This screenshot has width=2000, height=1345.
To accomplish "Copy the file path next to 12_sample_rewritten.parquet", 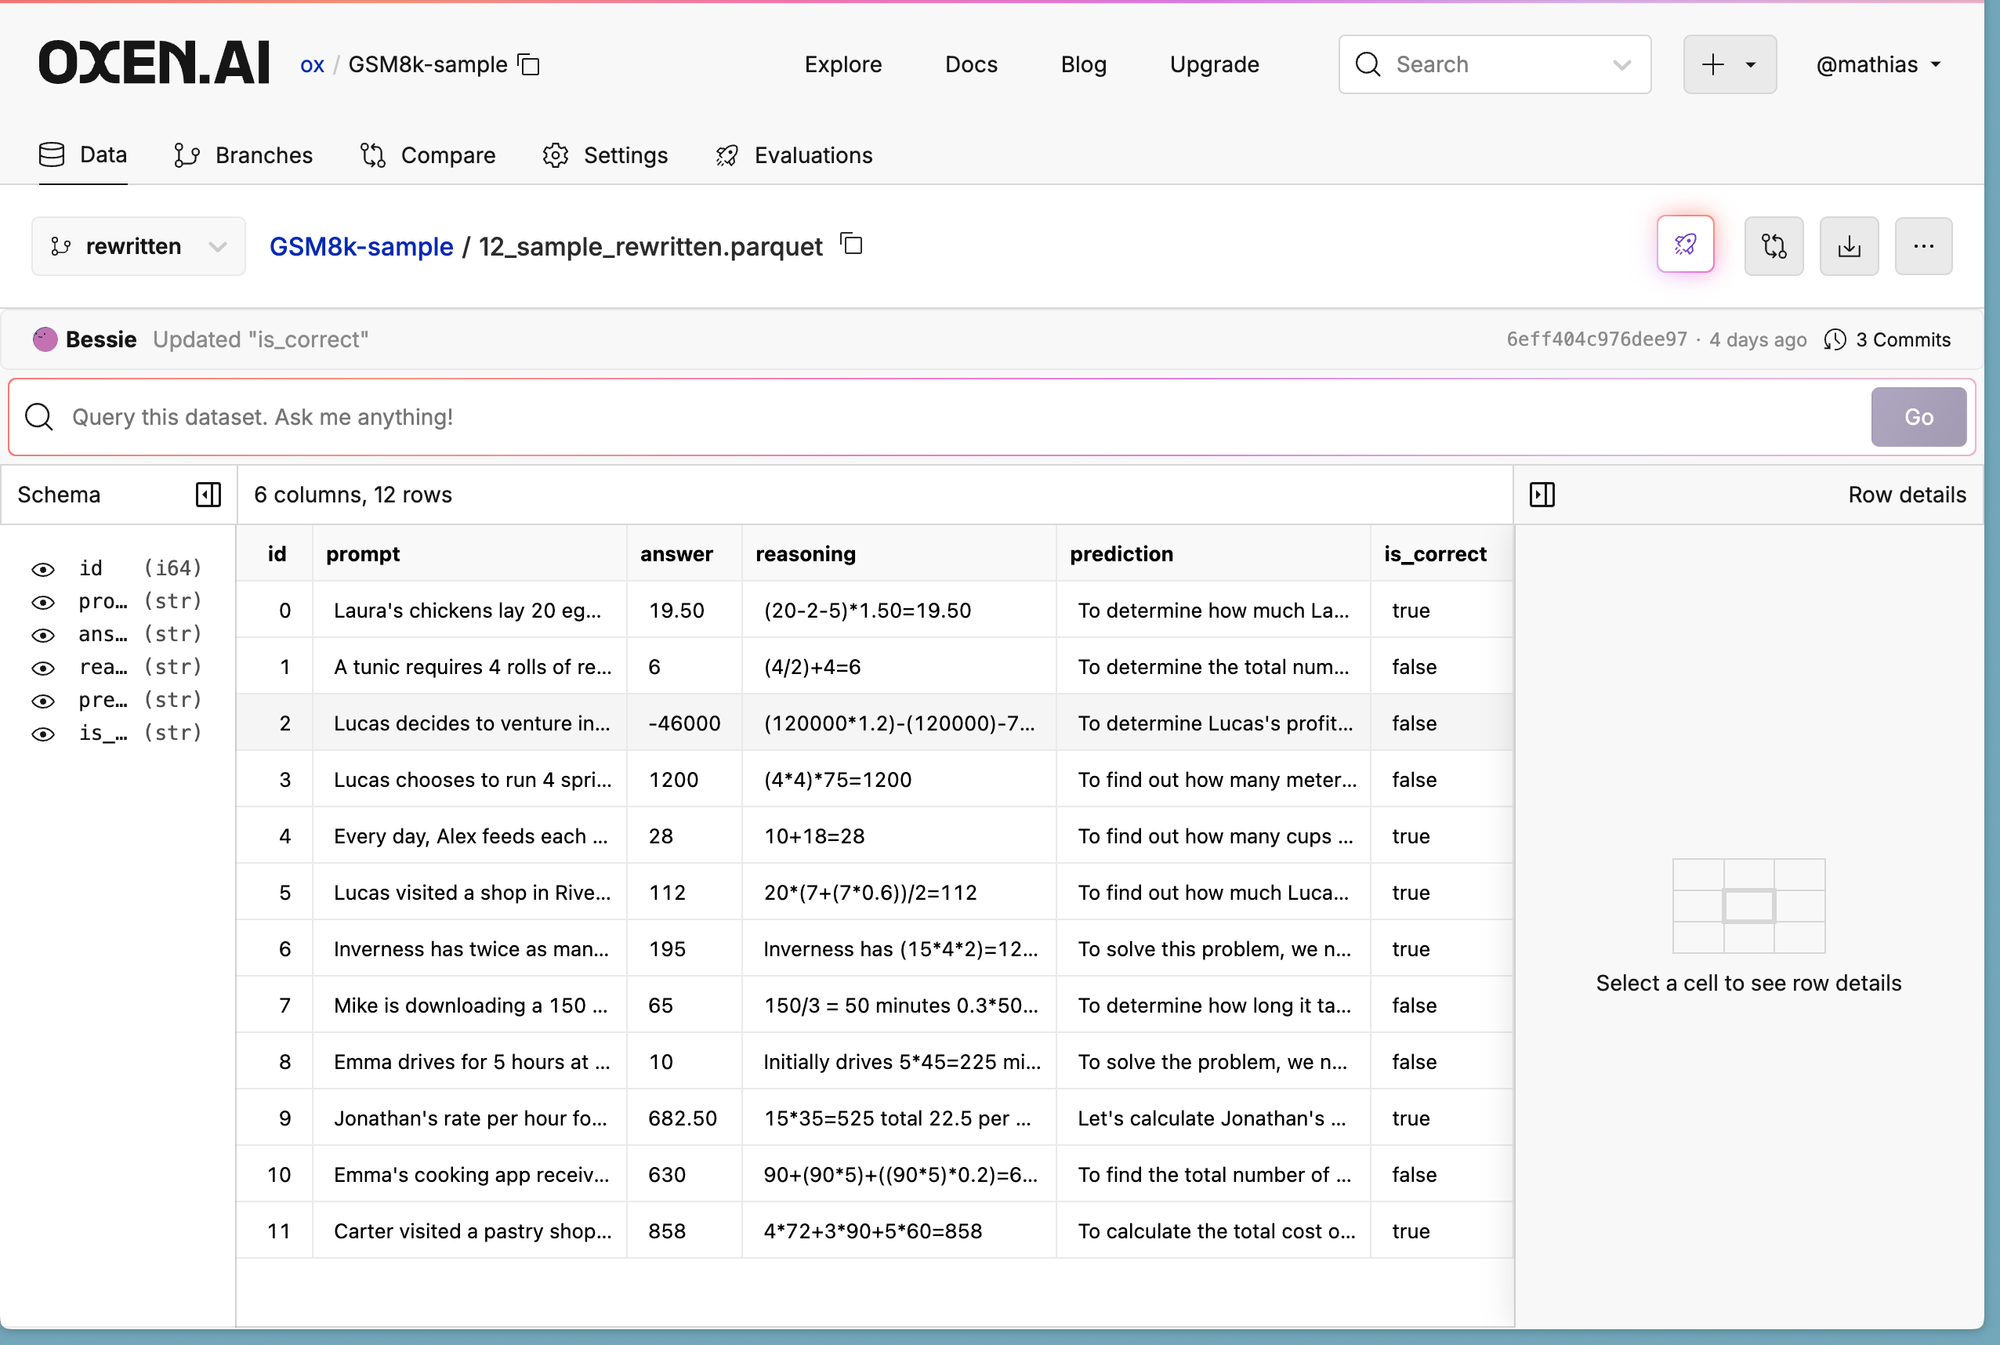I will pos(851,244).
